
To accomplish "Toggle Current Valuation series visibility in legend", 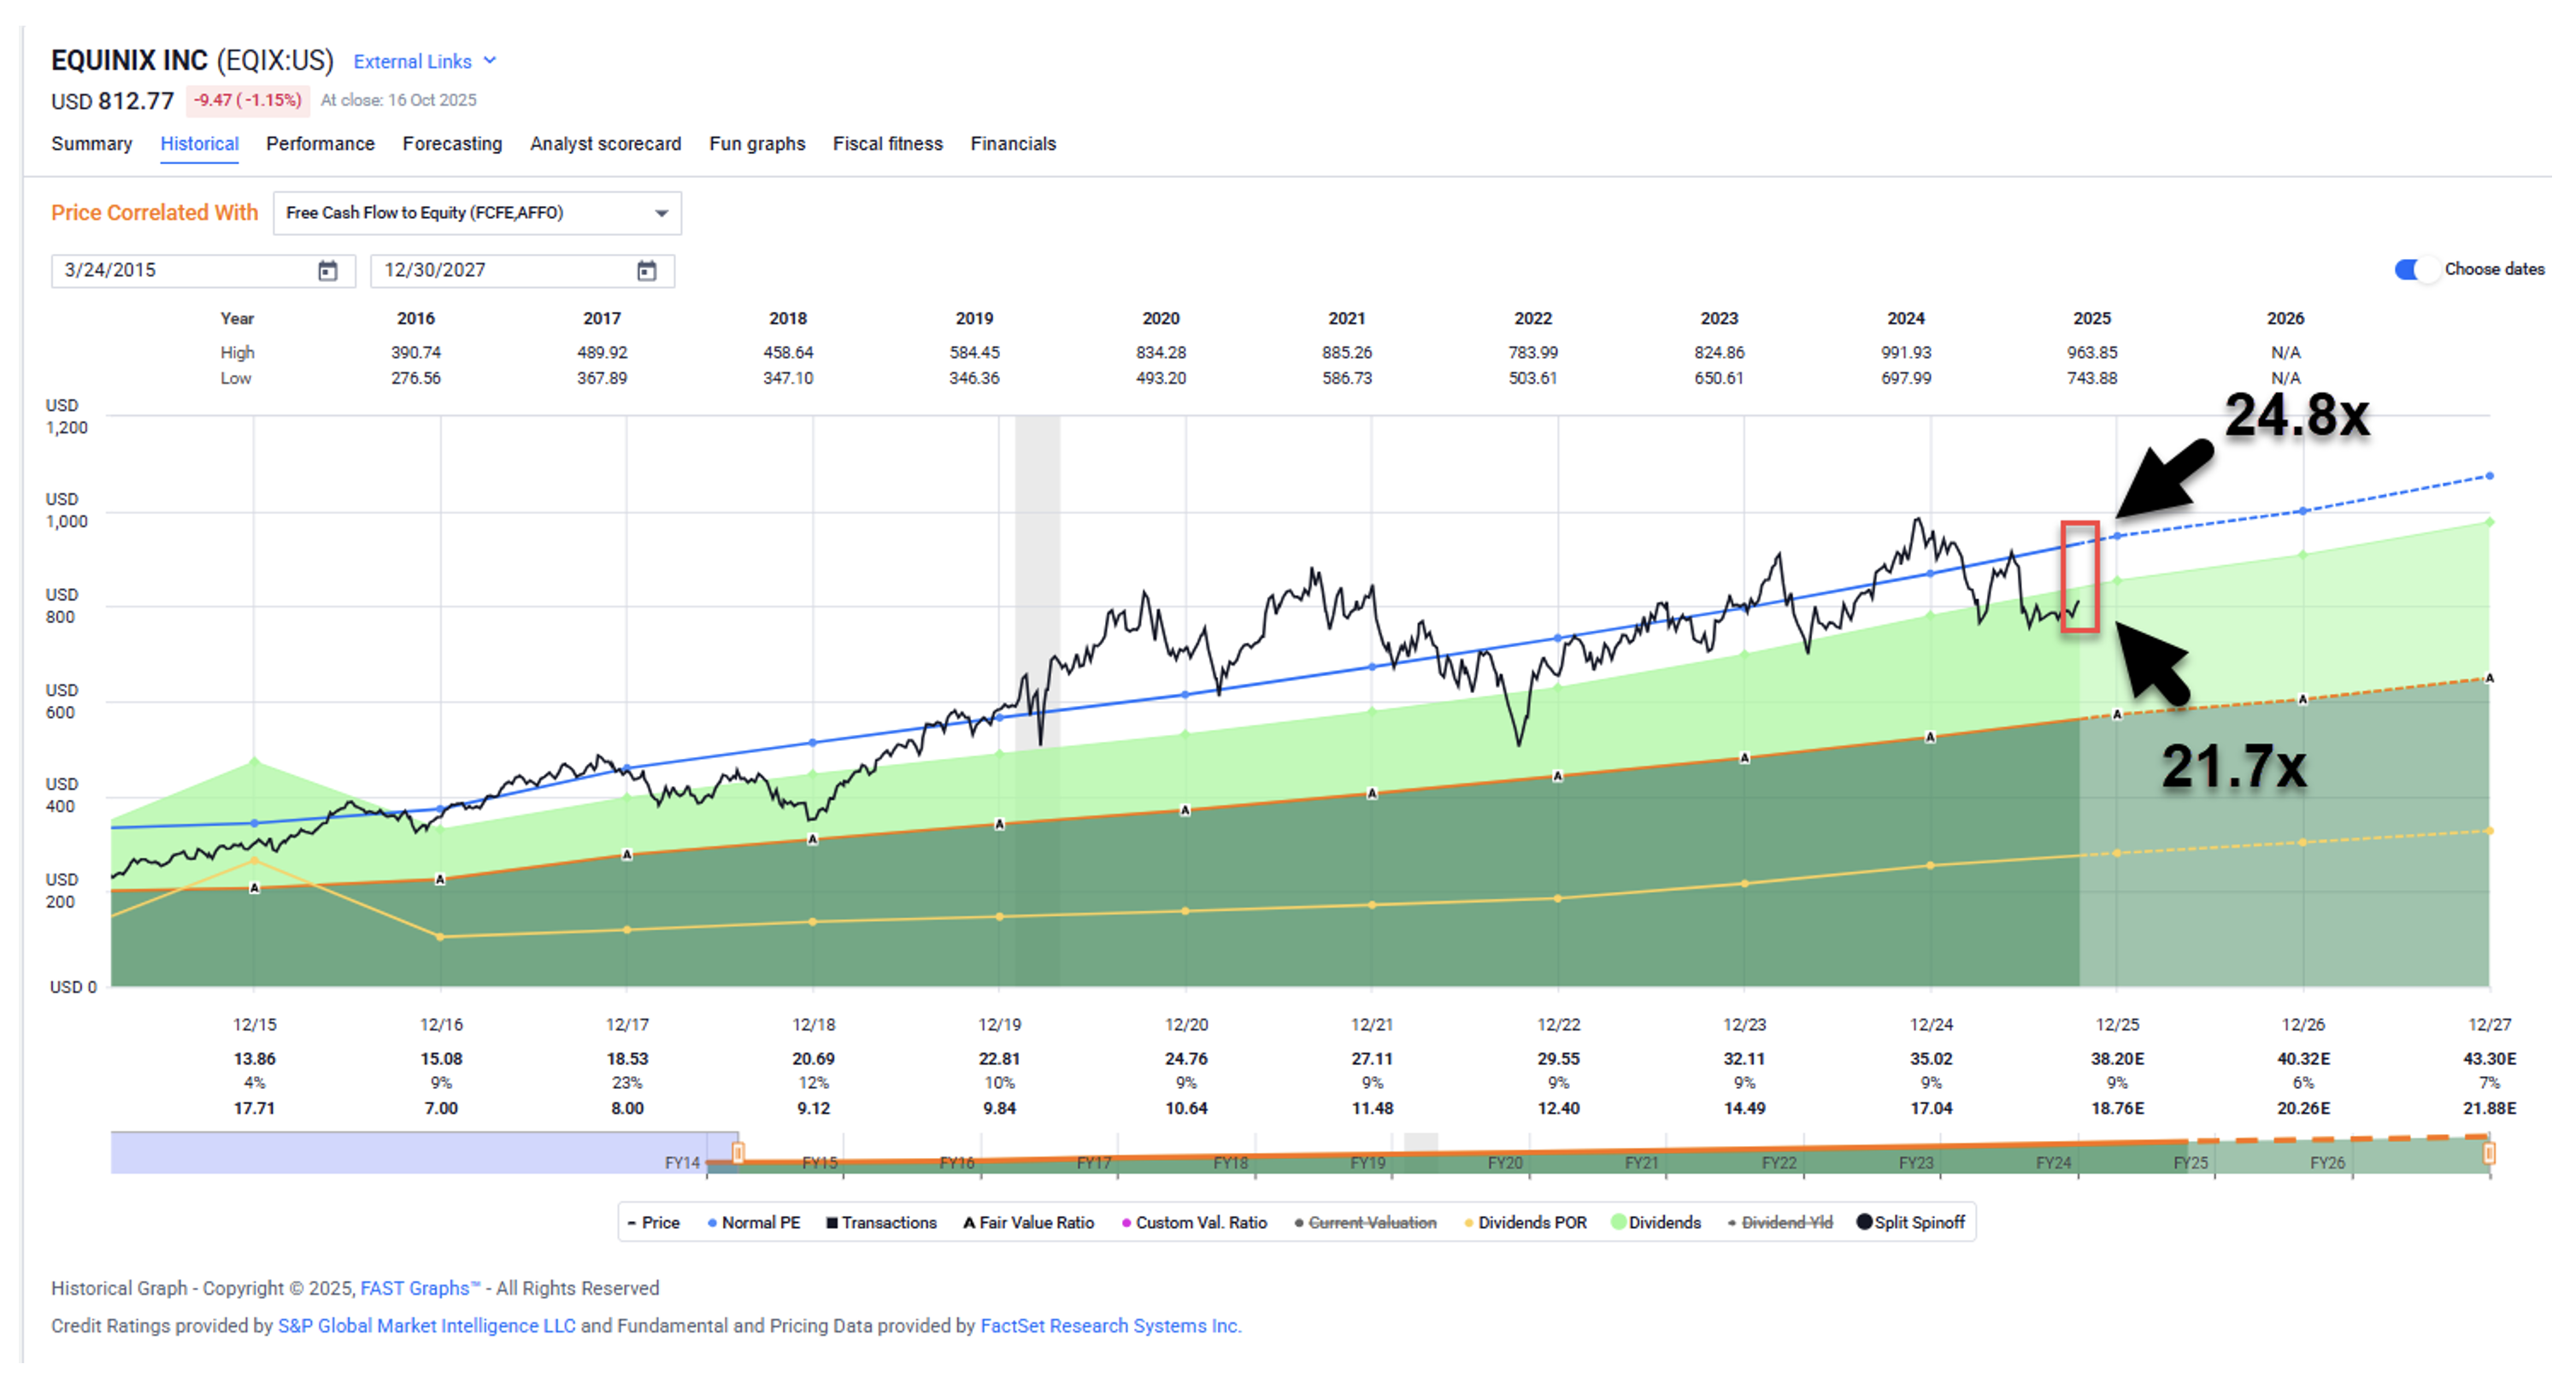I will (1371, 1223).
